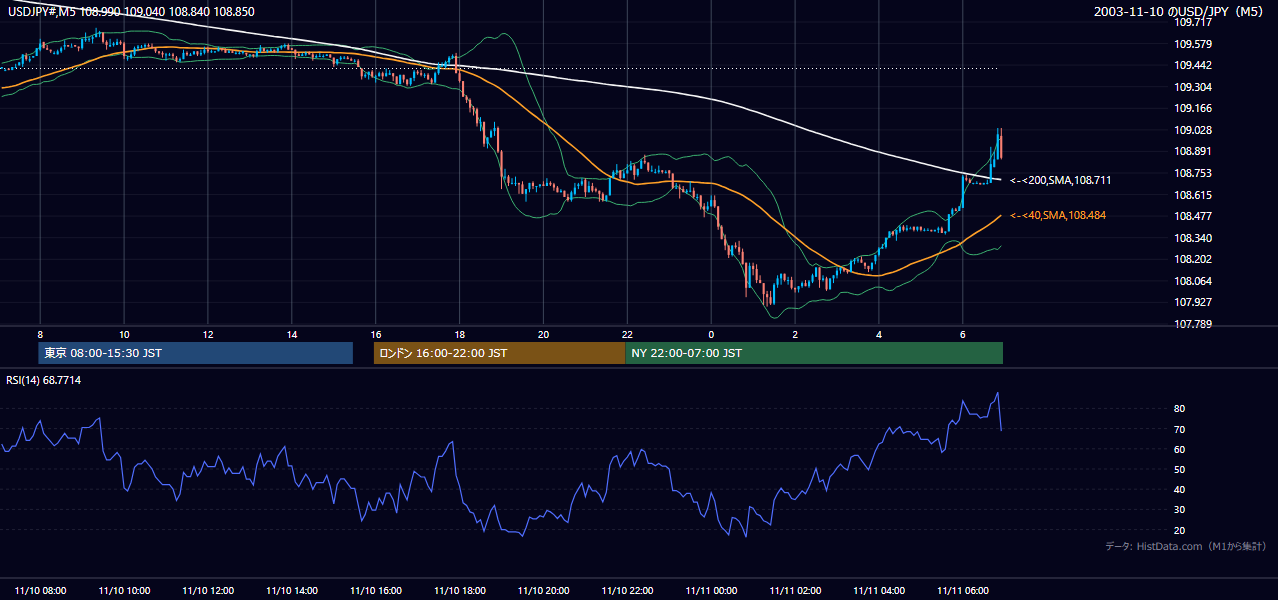1278x600 pixels.
Task: Click hour label 14 under the price chart
Action: pyautogui.click(x=292, y=334)
